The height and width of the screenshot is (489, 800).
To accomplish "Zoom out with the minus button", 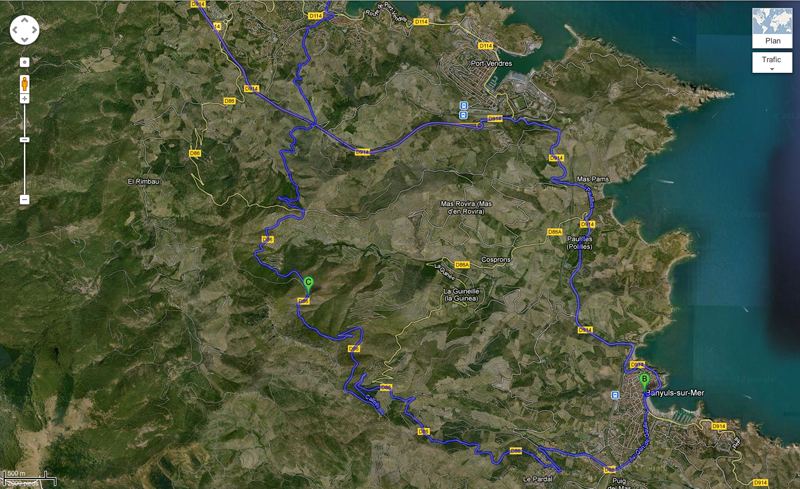I will pyautogui.click(x=24, y=199).
